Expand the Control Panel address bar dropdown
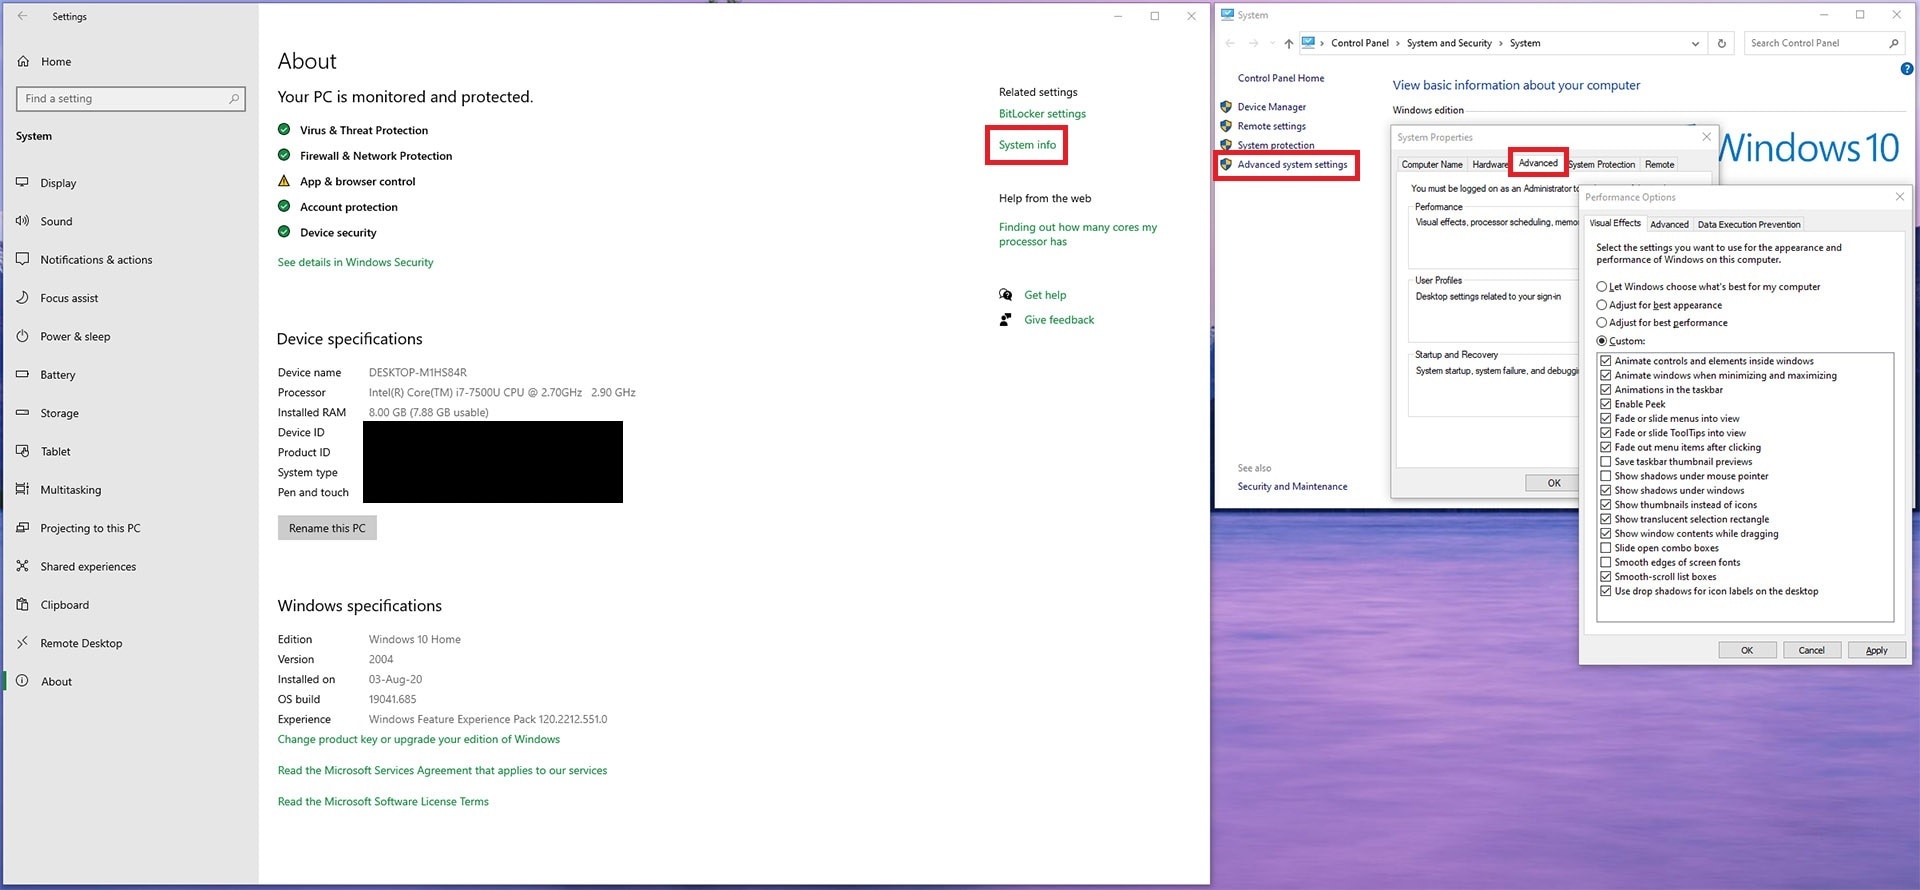 [1695, 43]
